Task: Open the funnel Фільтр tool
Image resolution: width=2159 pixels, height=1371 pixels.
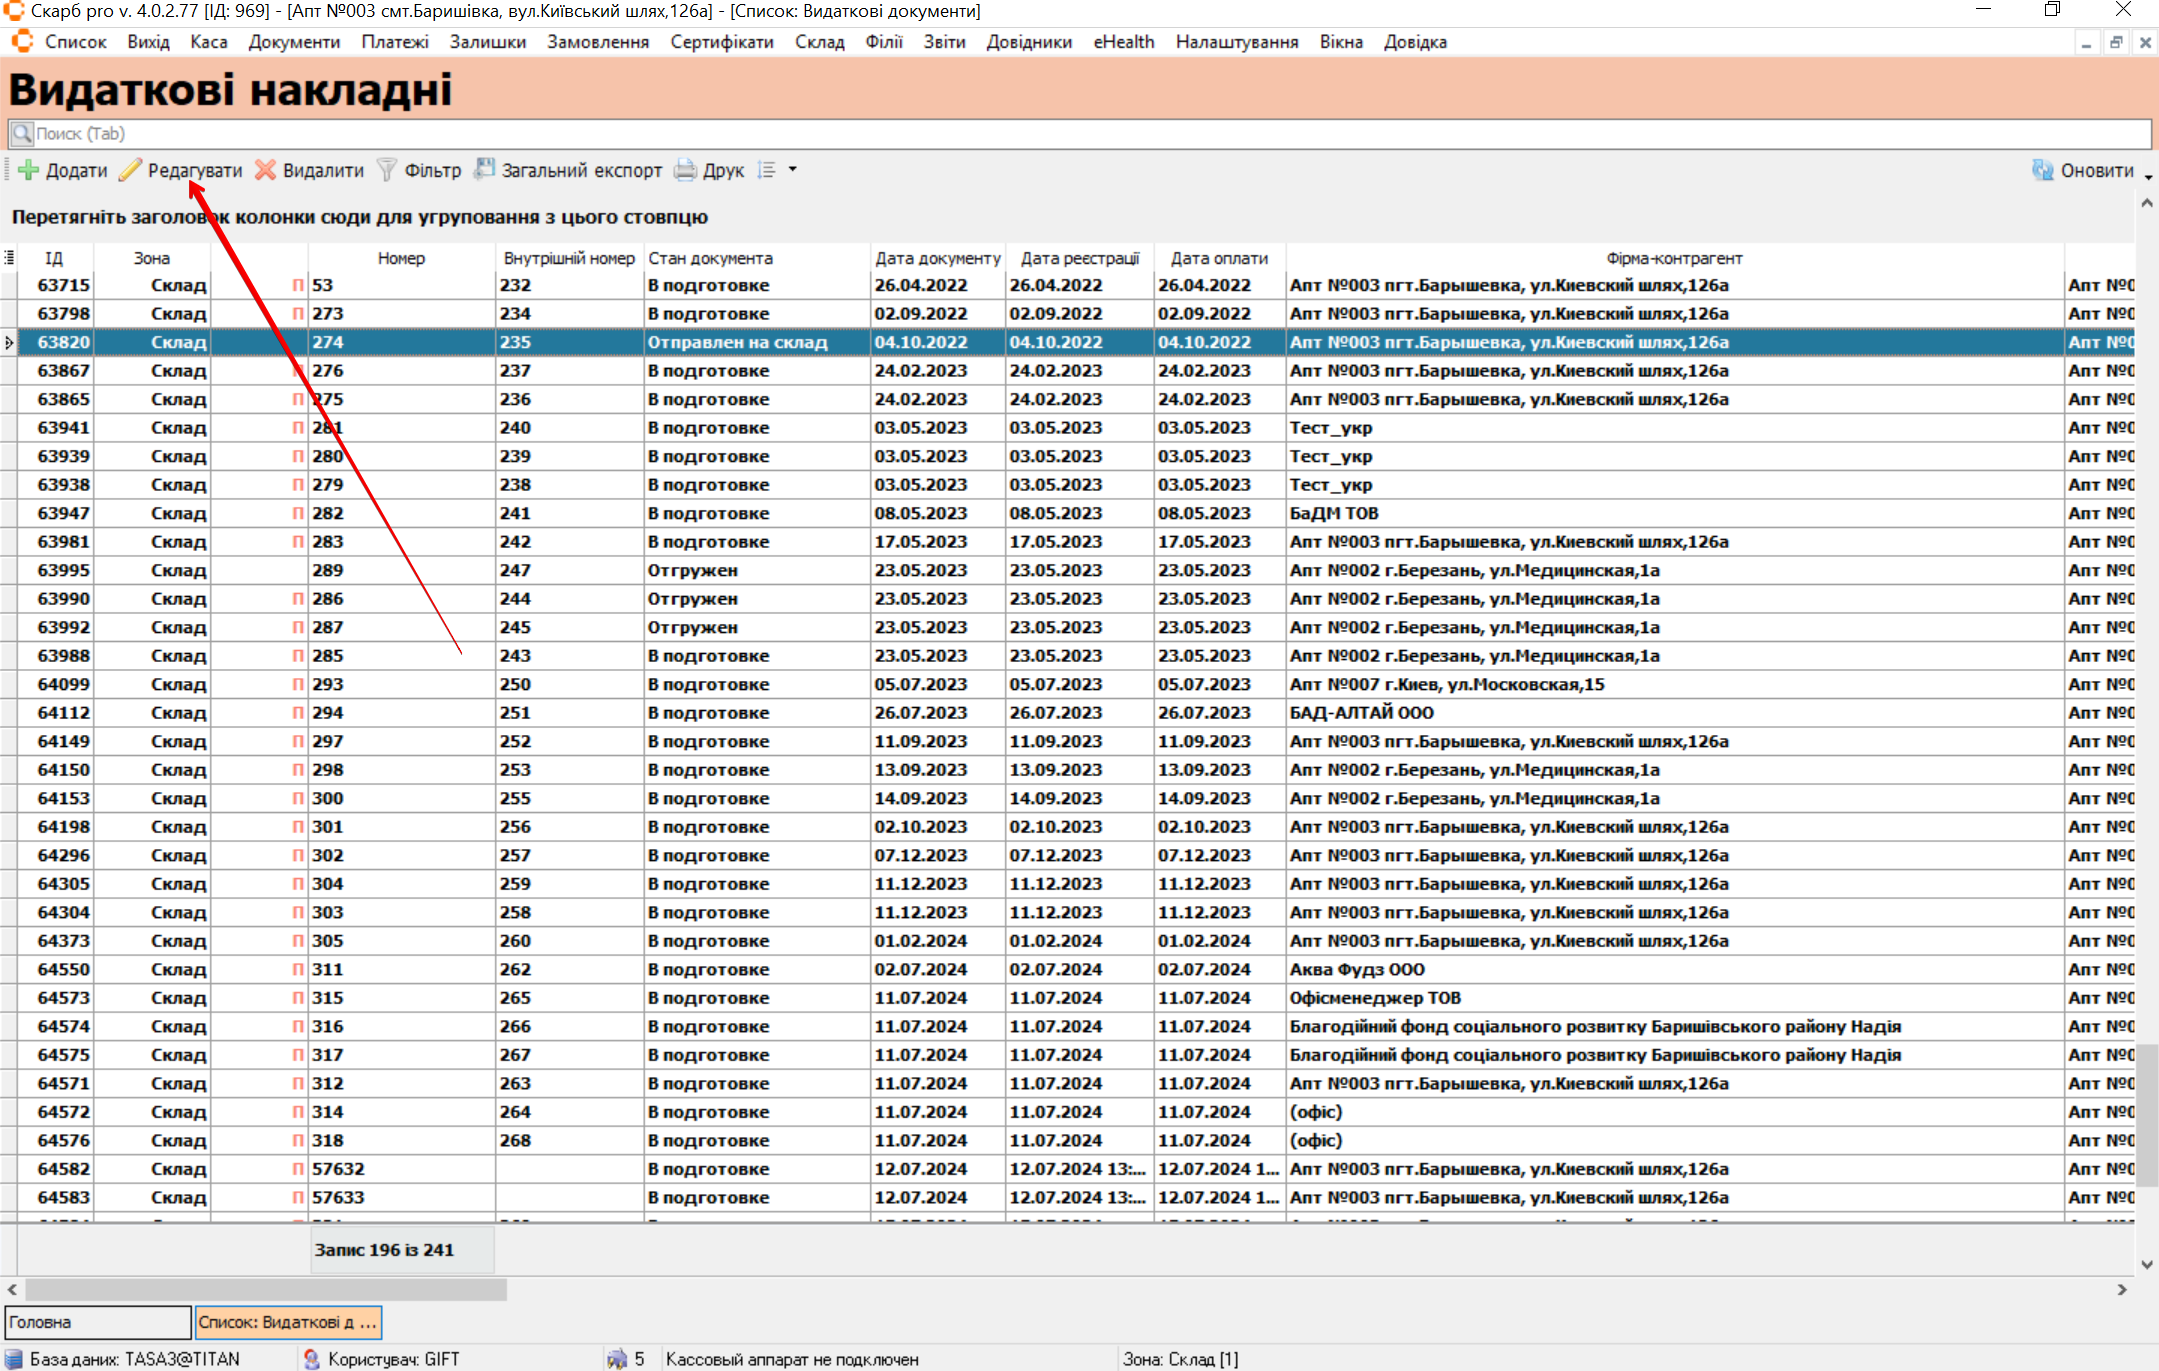Action: (387, 170)
